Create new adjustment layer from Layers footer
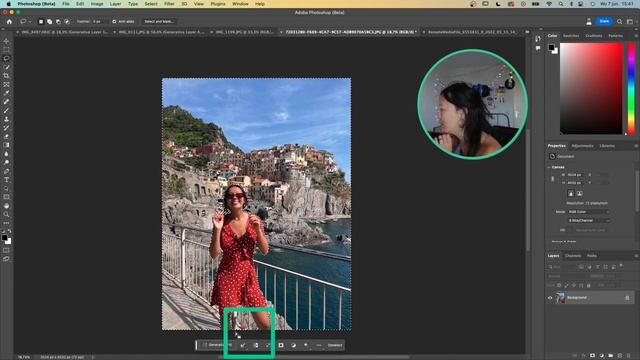This screenshot has height=360, width=640. (601, 356)
